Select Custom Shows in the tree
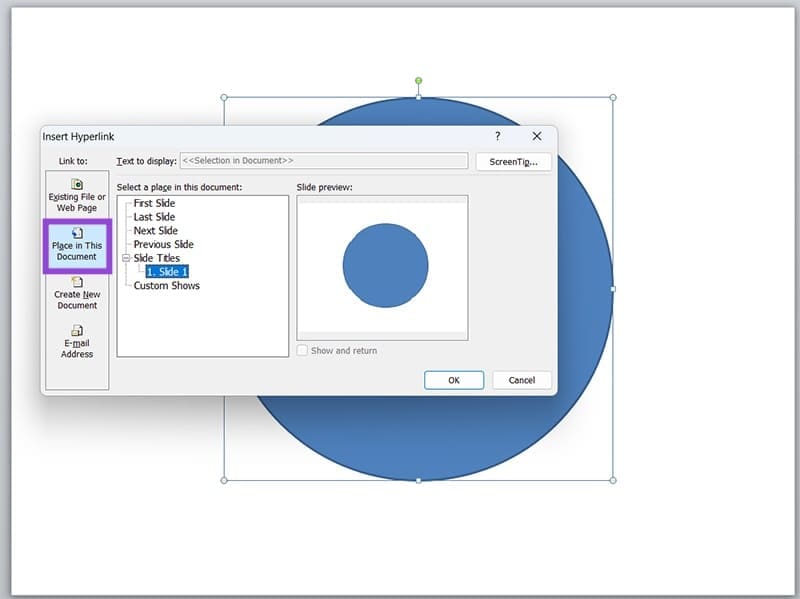This screenshot has width=800, height=599. [166, 285]
